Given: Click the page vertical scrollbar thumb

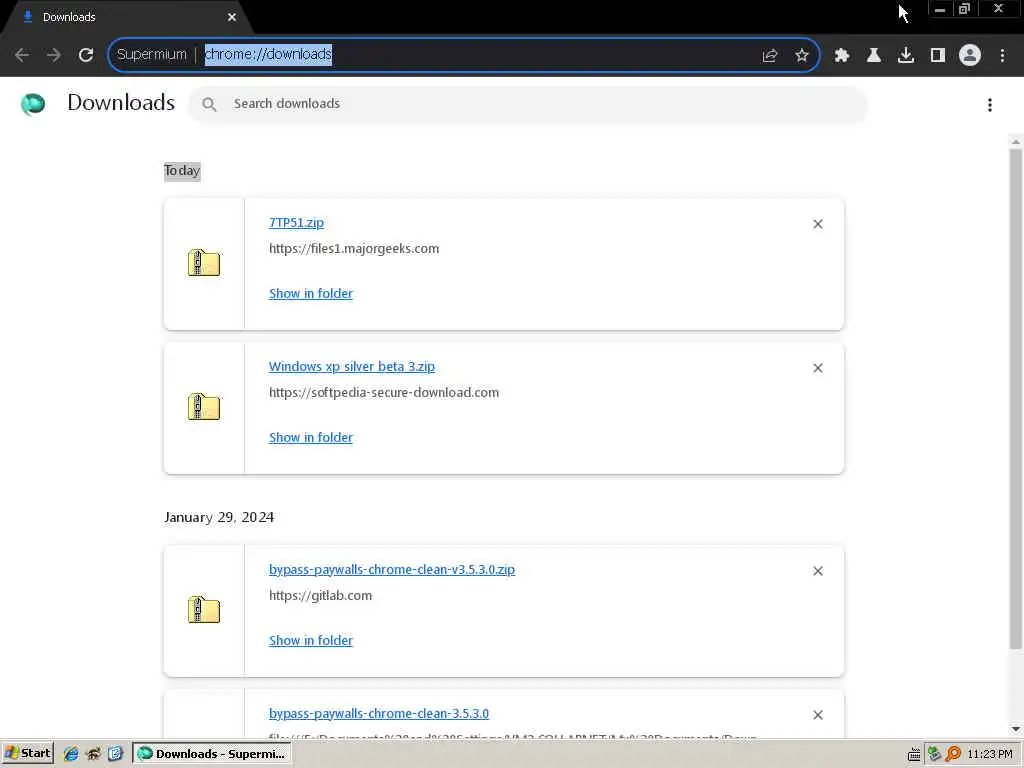Looking at the screenshot, I should (1016, 398).
